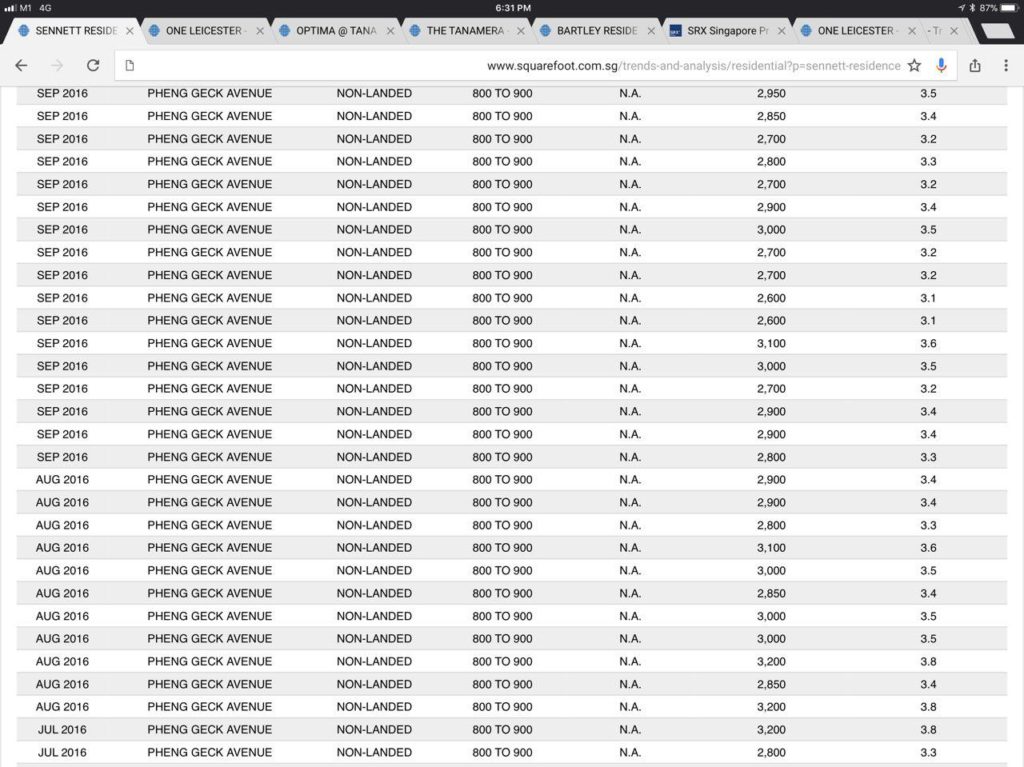Select SEP 2016 in the 2,850 row
Viewport: 1024px width, 767px height.
tap(62, 116)
